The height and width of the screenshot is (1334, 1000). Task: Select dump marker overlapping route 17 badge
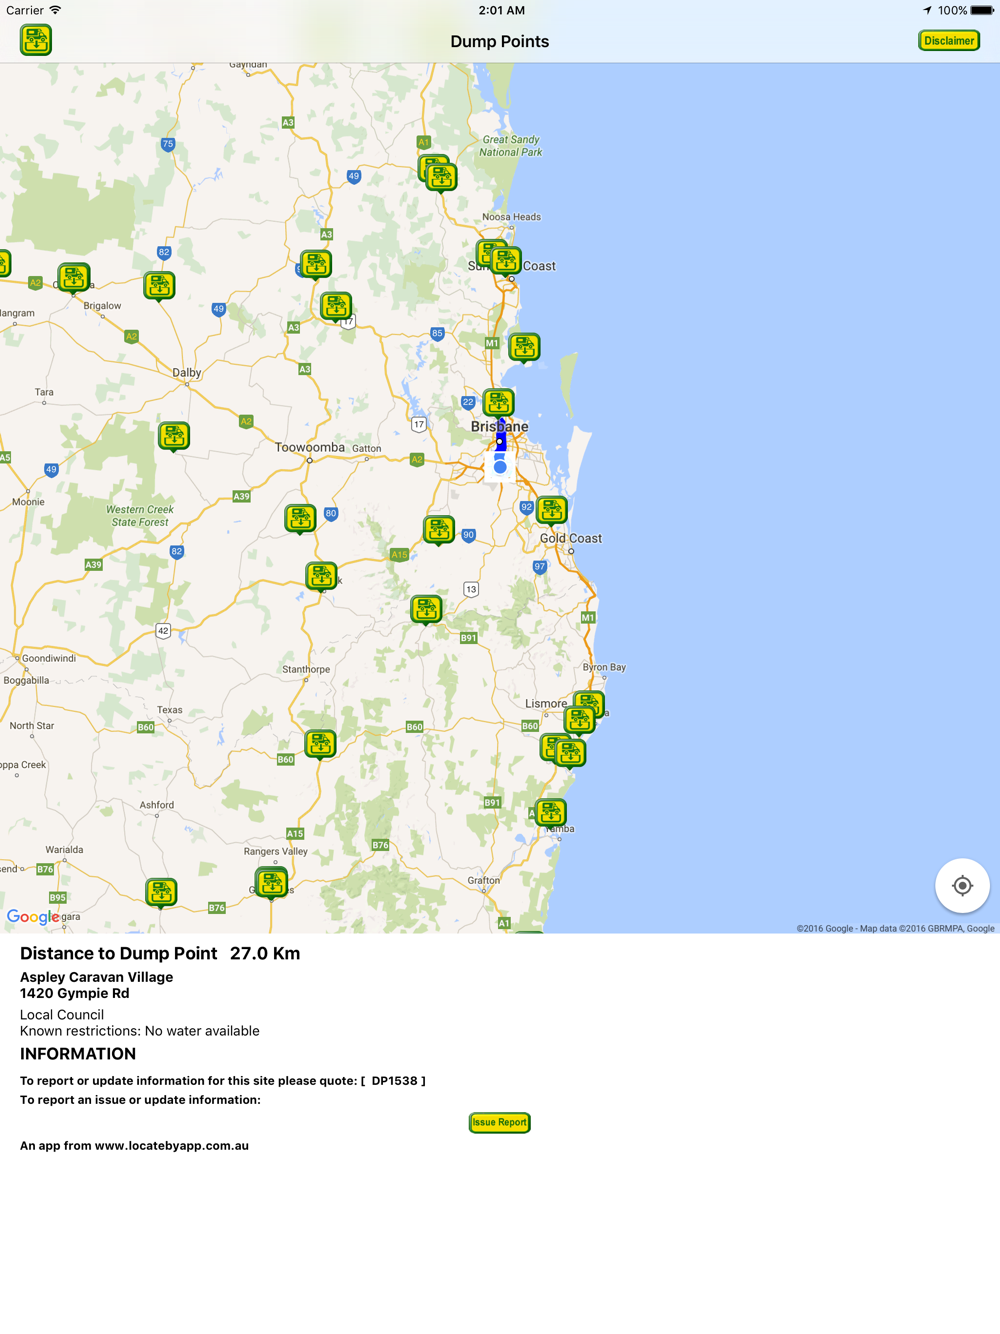point(336,306)
